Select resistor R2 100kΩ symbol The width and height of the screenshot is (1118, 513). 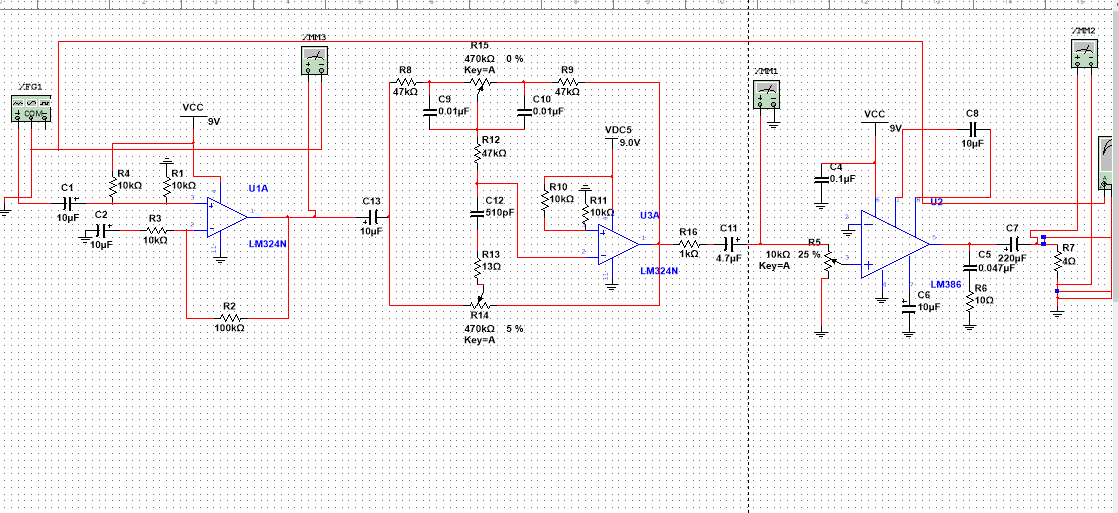point(230,318)
